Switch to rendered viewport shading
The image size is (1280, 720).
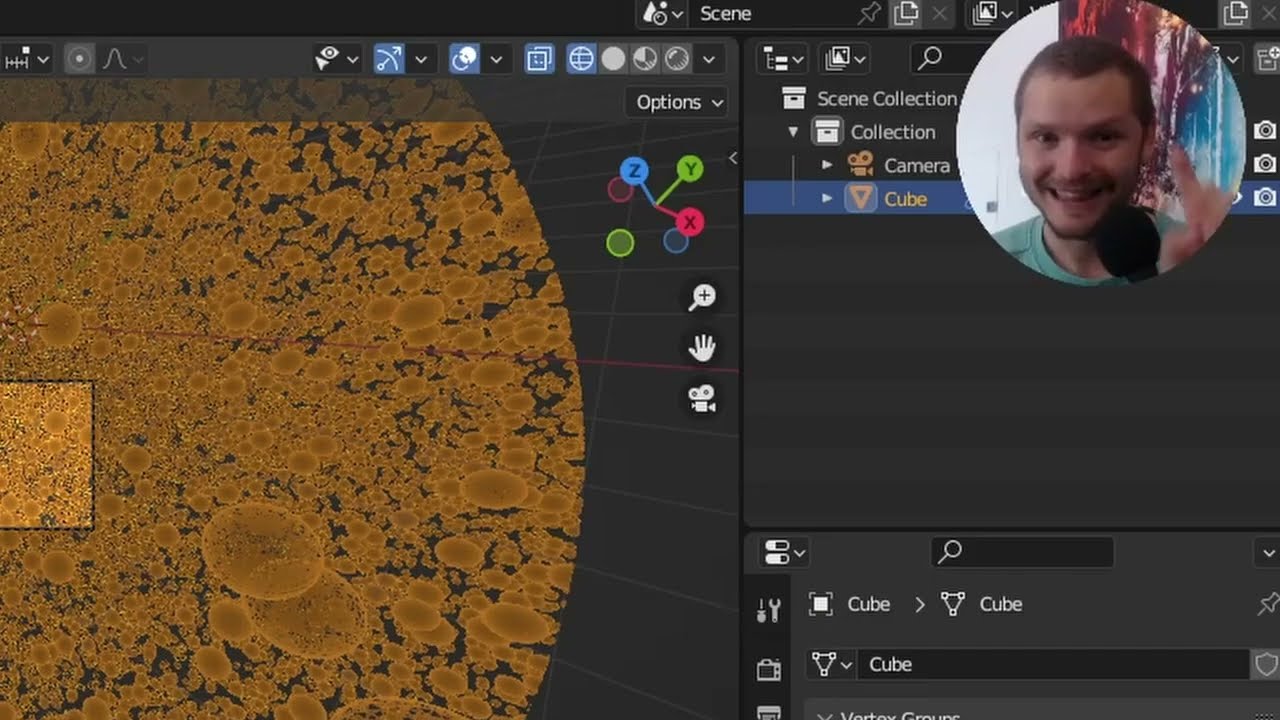click(x=677, y=60)
